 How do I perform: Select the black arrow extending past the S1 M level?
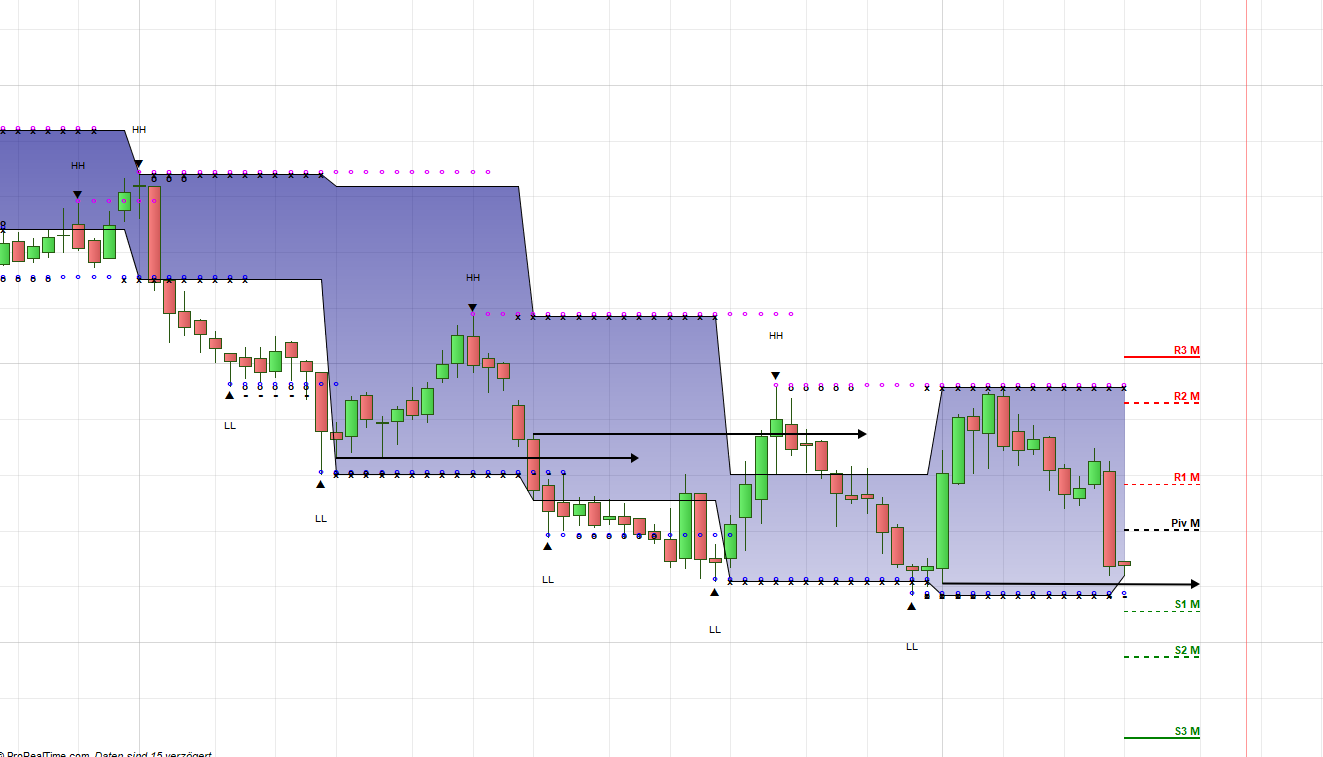1070,581
